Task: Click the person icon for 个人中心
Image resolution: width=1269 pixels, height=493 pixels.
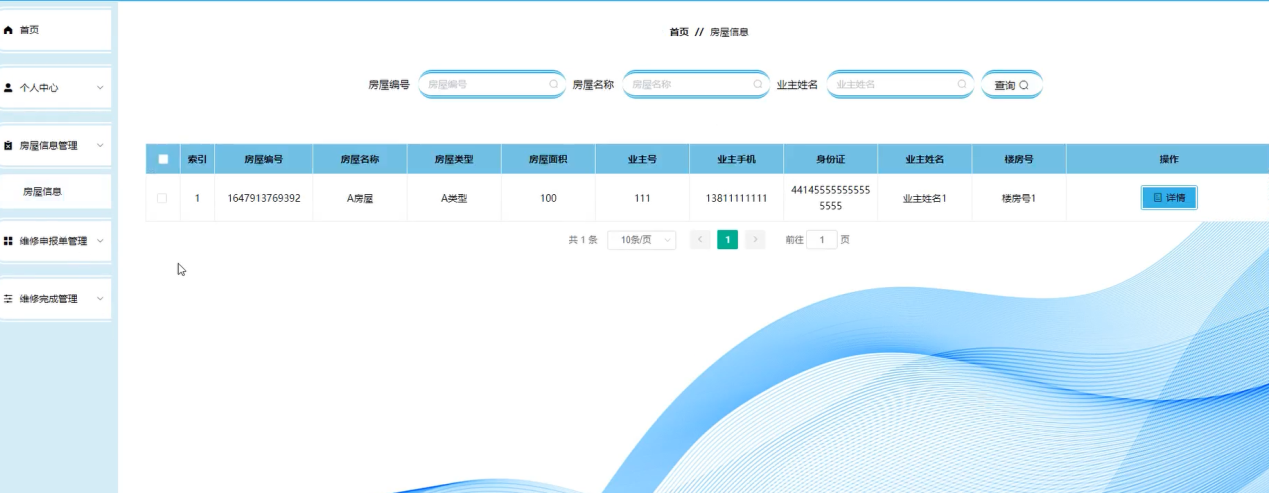Action: click(x=9, y=88)
